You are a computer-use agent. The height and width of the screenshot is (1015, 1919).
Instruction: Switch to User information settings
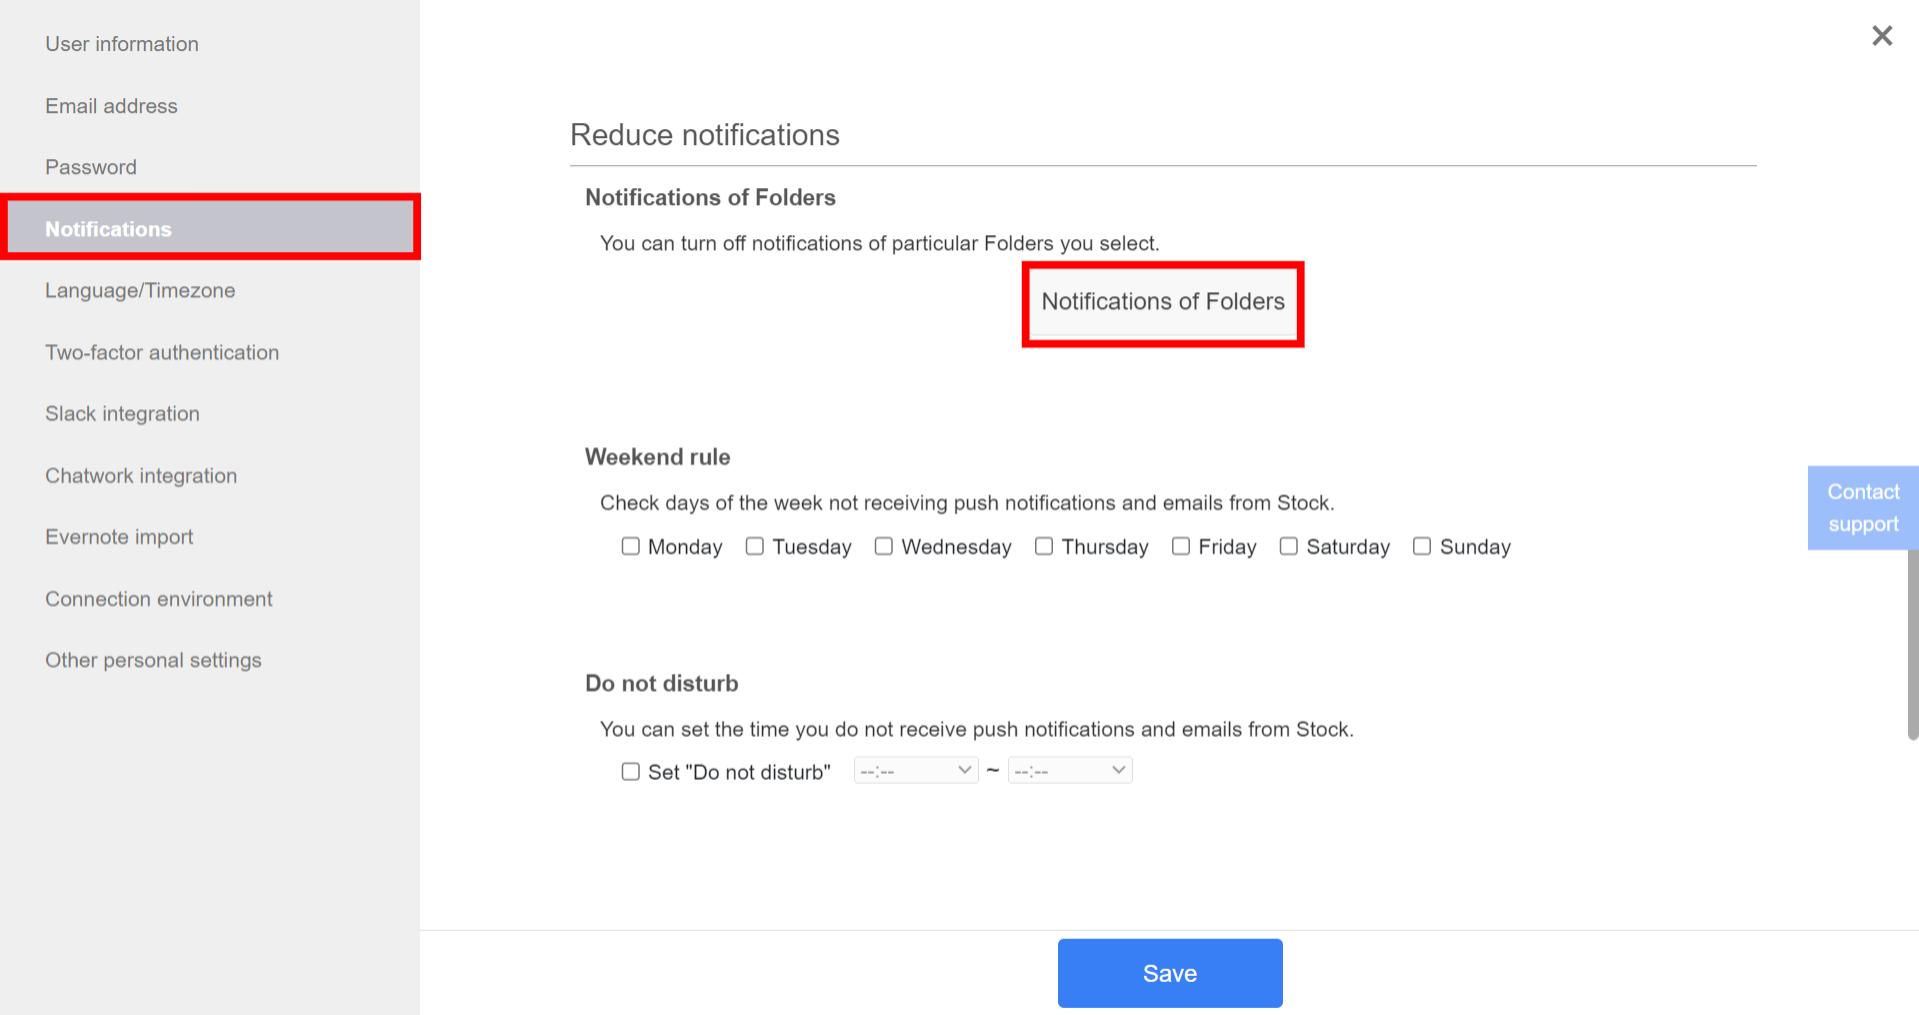click(122, 44)
